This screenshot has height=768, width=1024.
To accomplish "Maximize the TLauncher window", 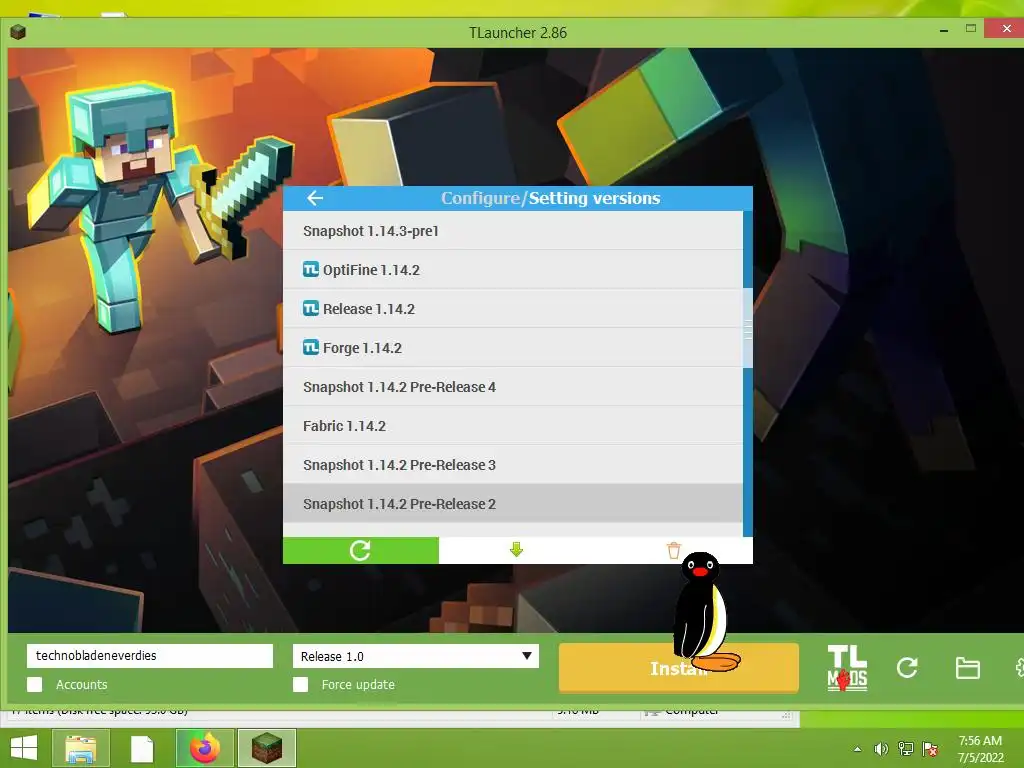I will click(x=971, y=29).
